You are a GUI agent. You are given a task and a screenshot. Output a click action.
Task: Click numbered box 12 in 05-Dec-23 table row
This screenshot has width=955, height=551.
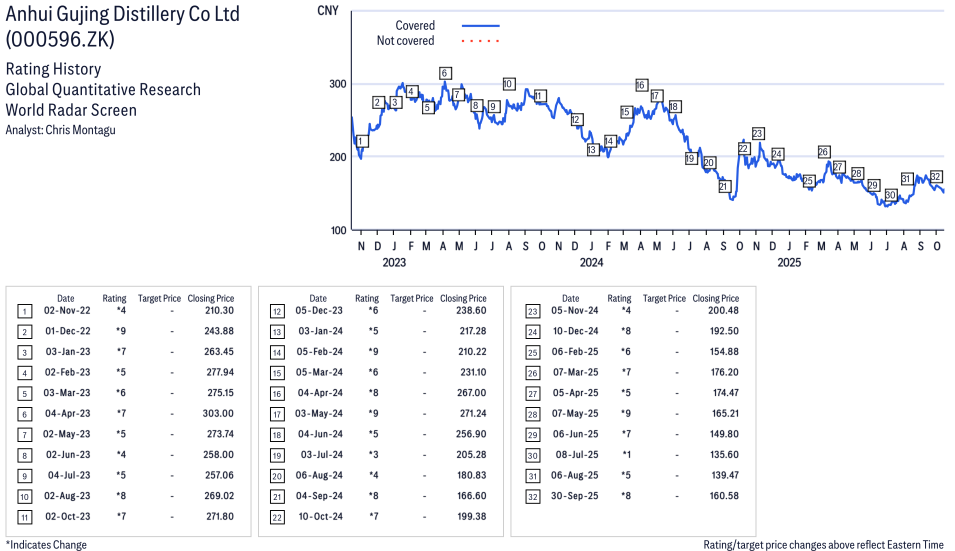pyautogui.click(x=277, y=311)
